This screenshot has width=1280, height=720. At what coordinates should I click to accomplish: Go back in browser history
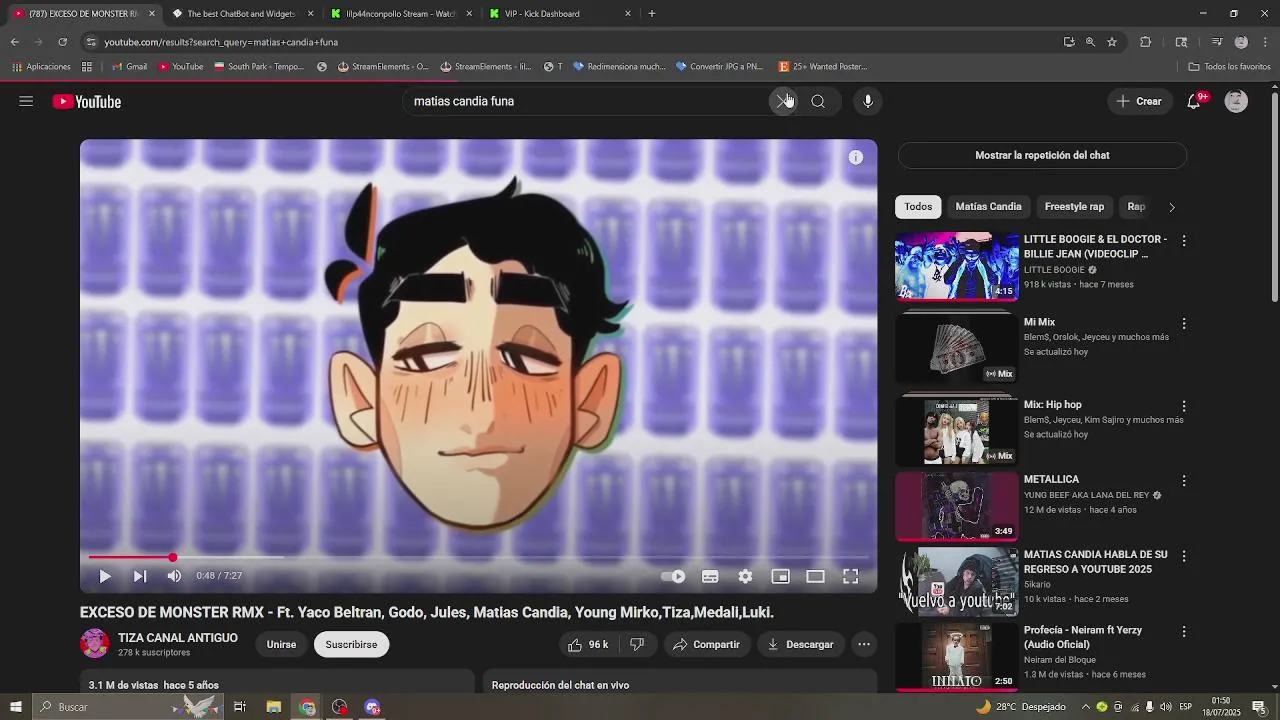14,42
